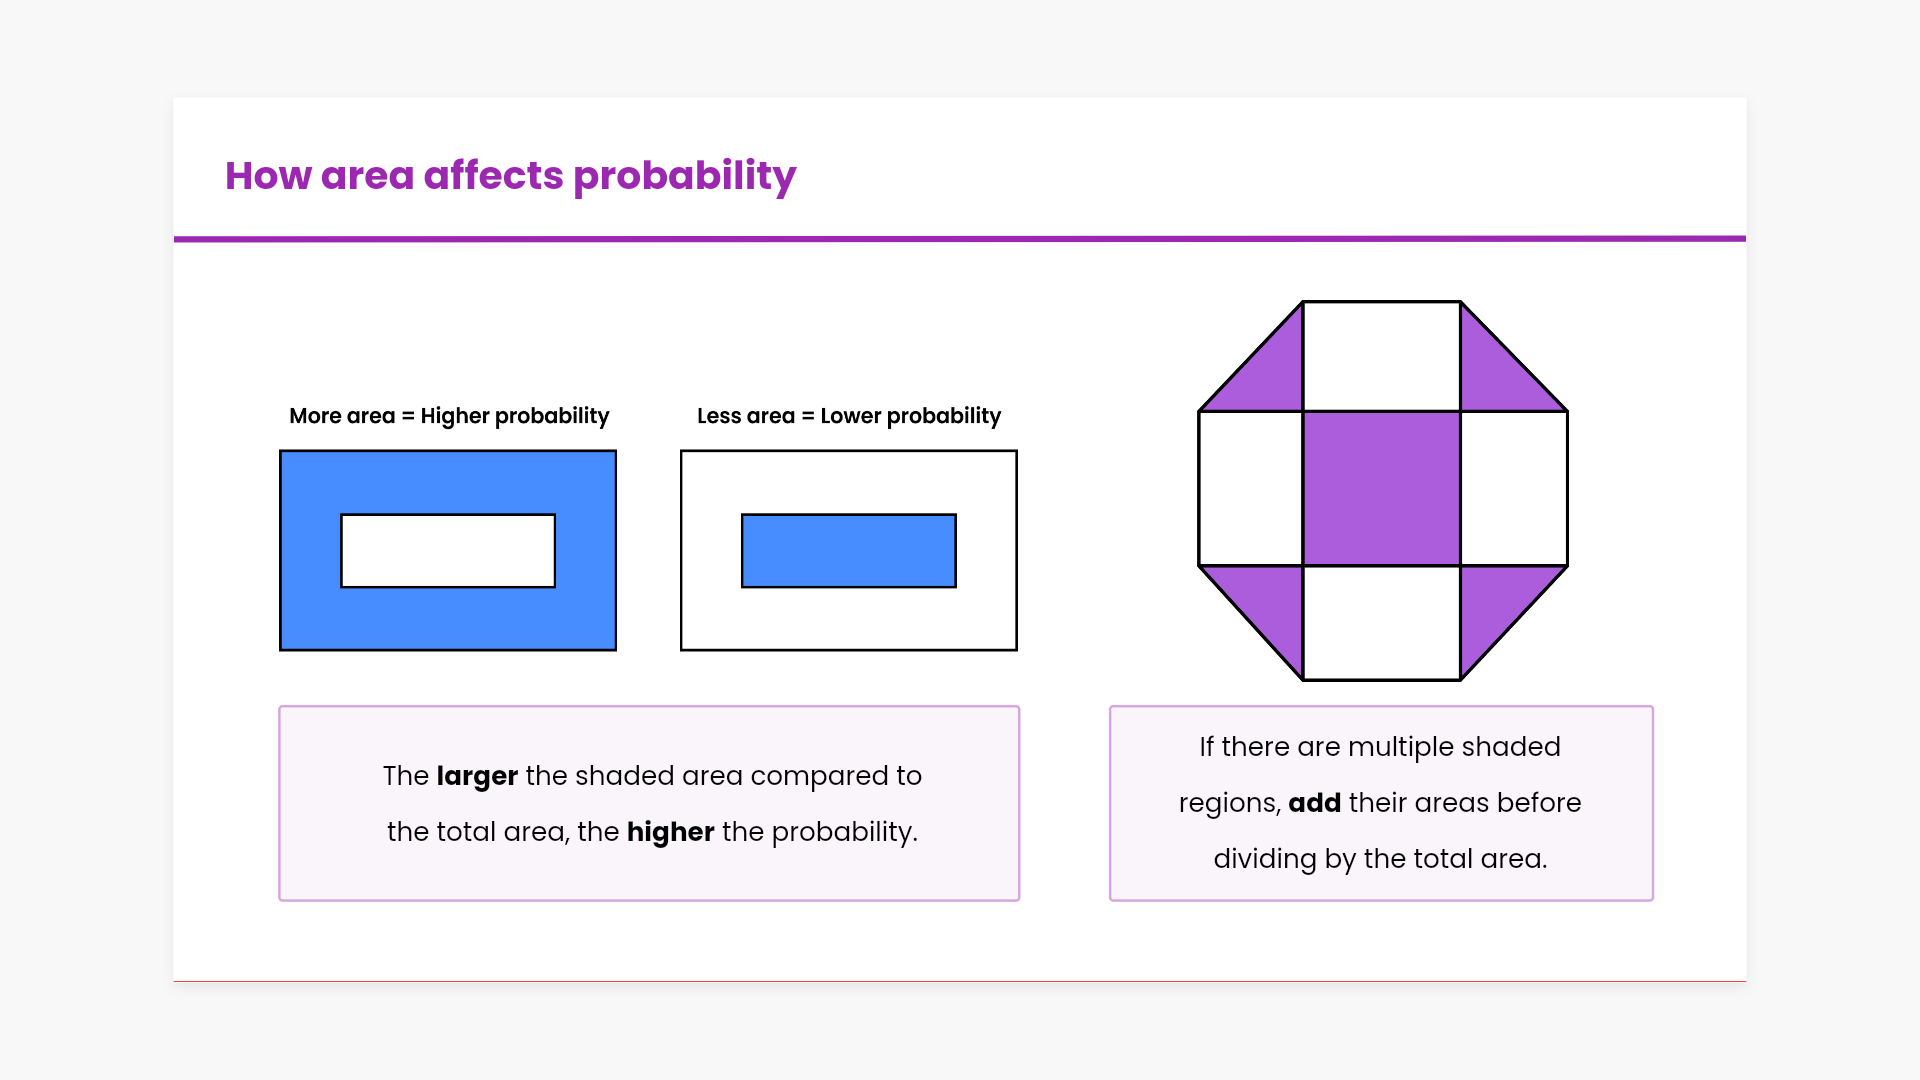Select the bottom white square of the octagon
The height and width of the screenshot is (1080, 1920).
click(1381, 622)
